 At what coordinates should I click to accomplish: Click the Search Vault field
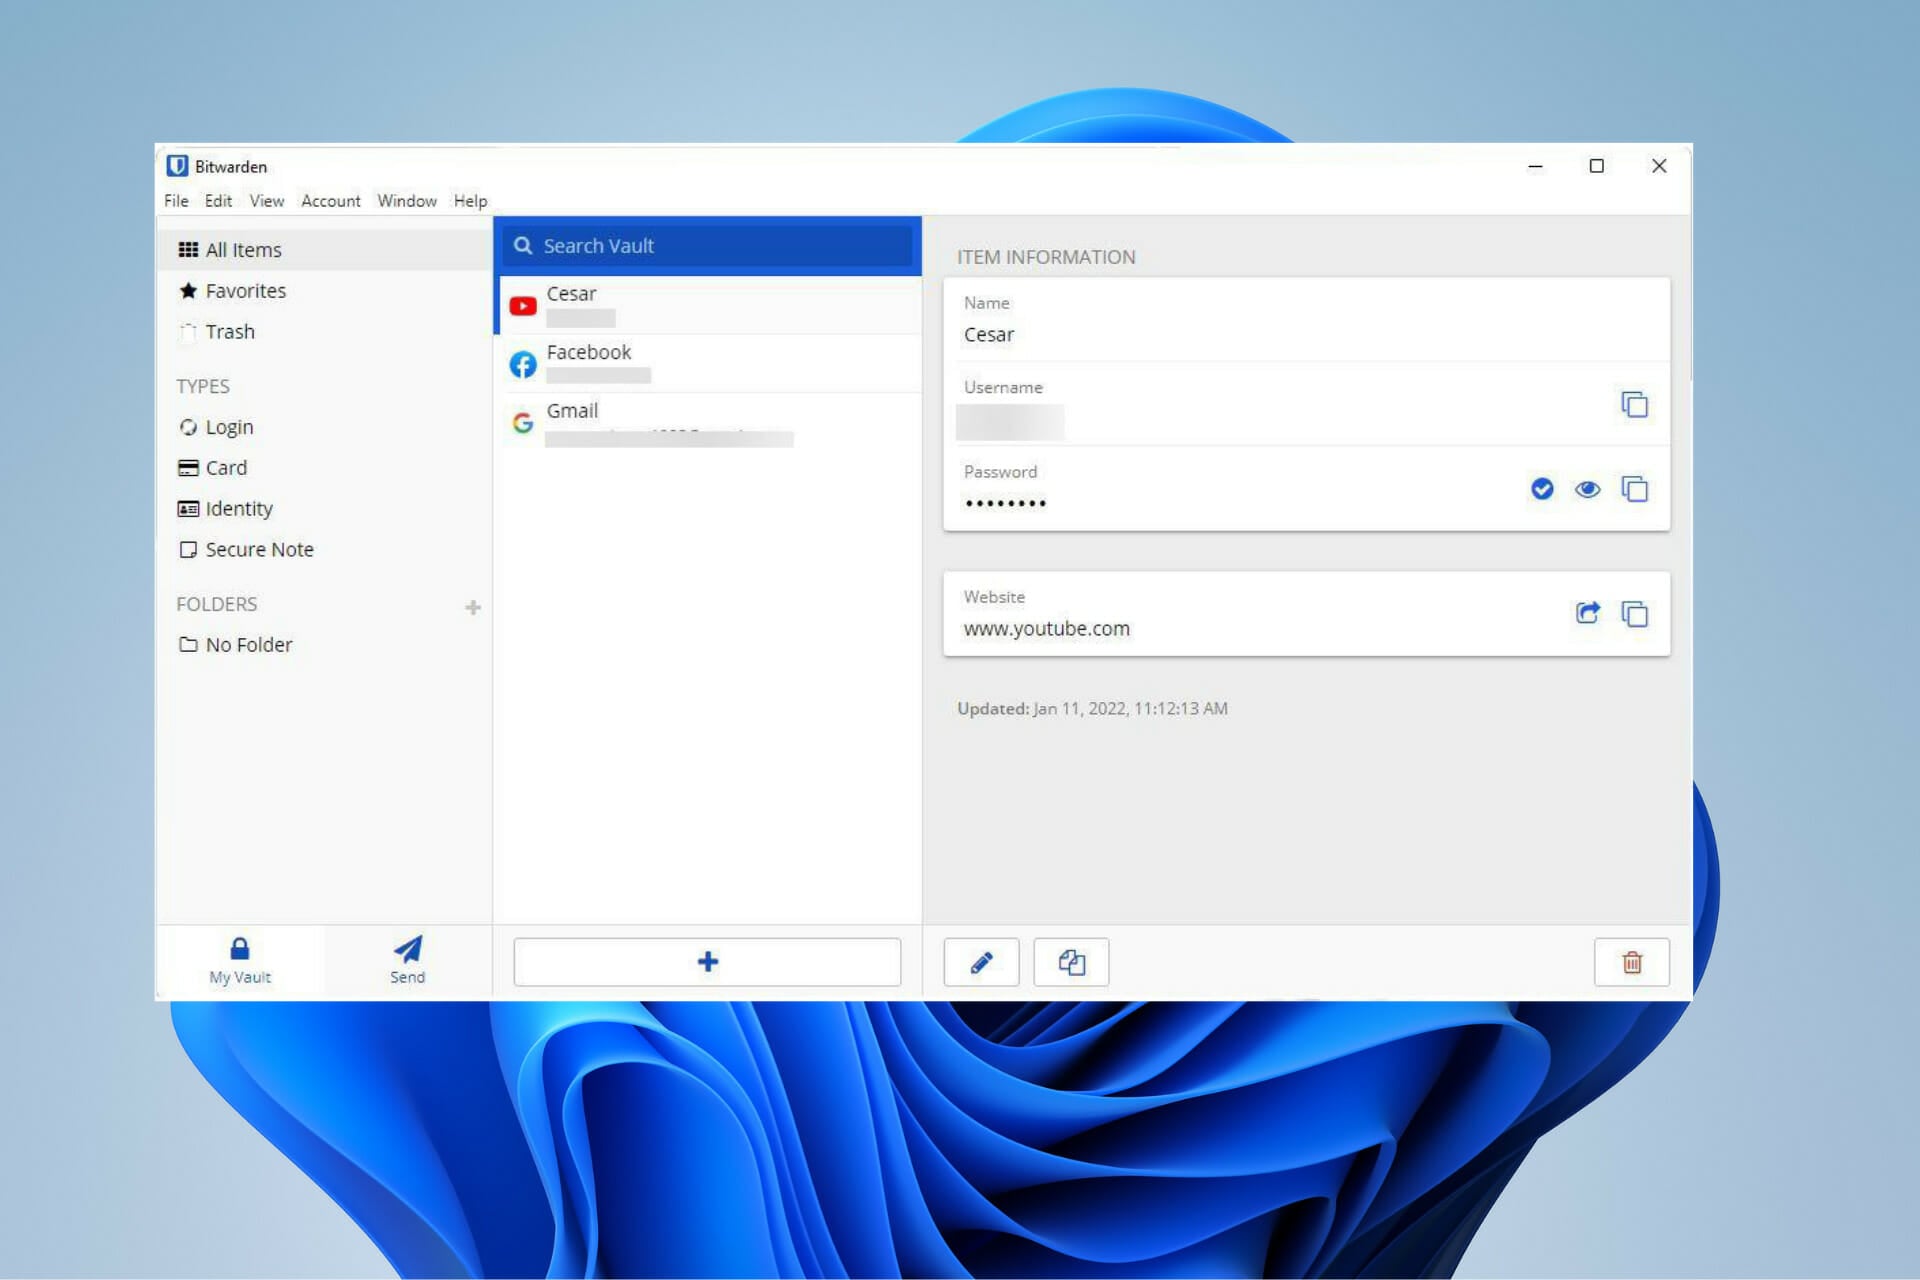710,246
